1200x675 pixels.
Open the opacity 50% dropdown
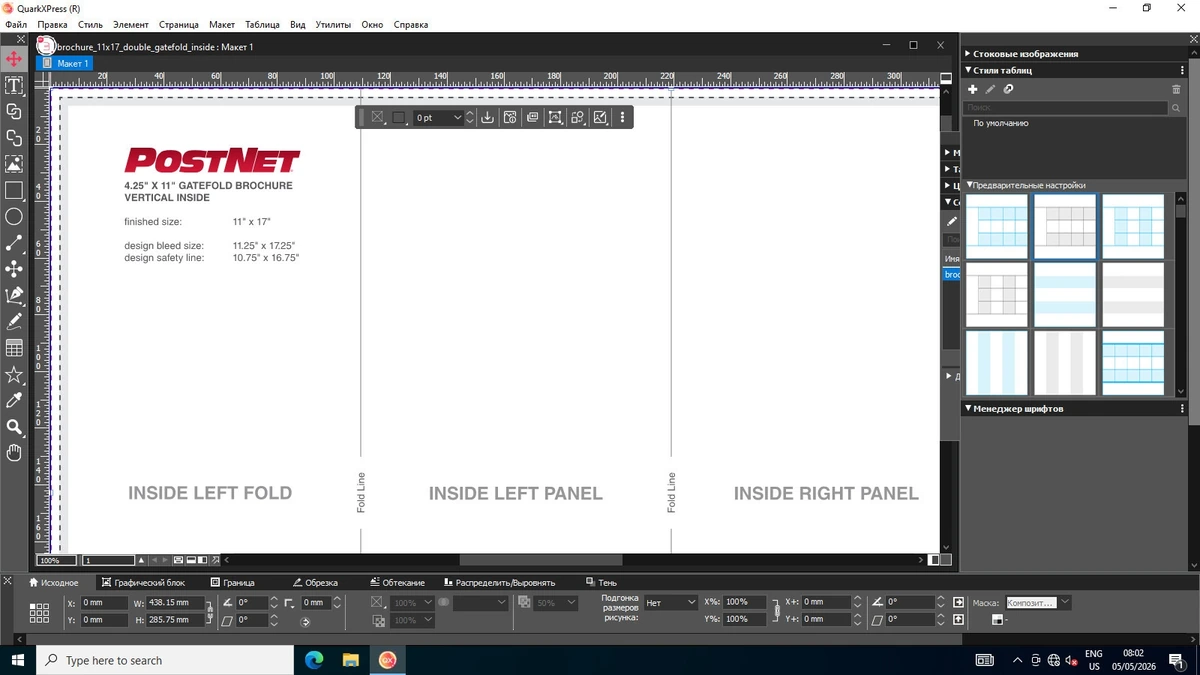(x=572, y=603)
